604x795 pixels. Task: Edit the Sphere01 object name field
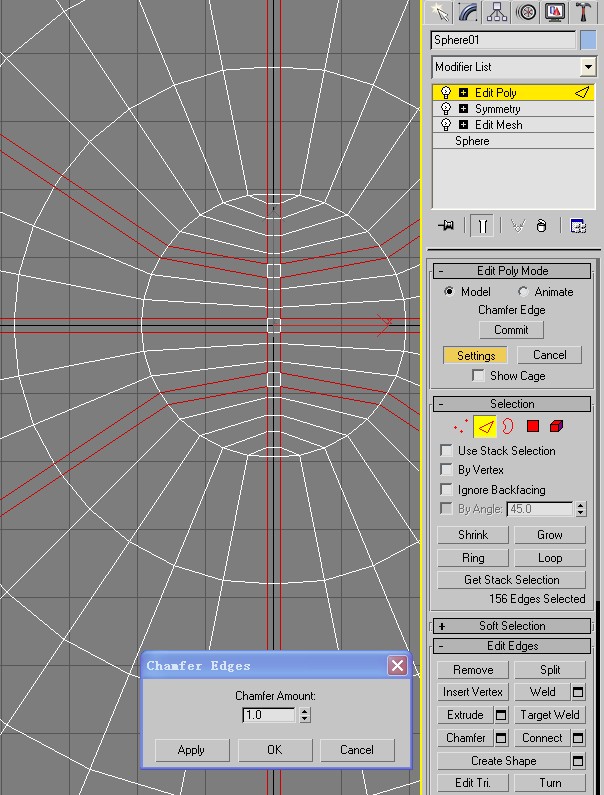[504, 40]
